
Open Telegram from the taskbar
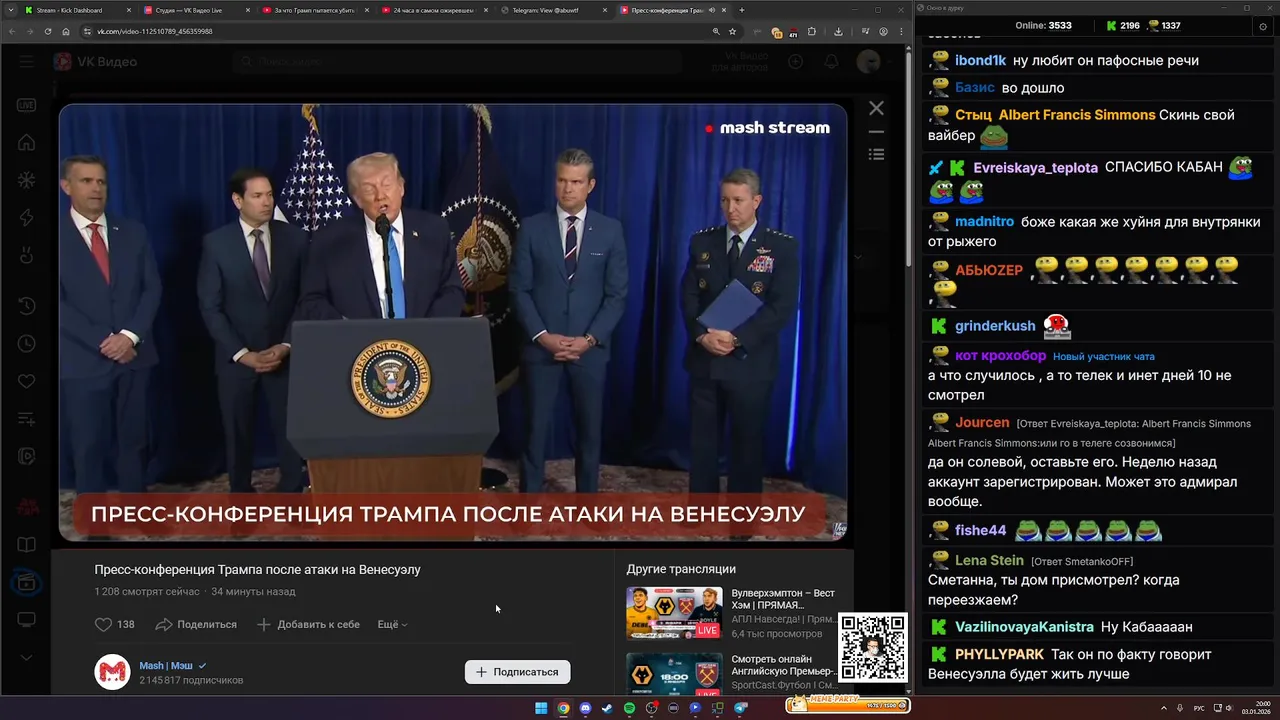(741, 708)
